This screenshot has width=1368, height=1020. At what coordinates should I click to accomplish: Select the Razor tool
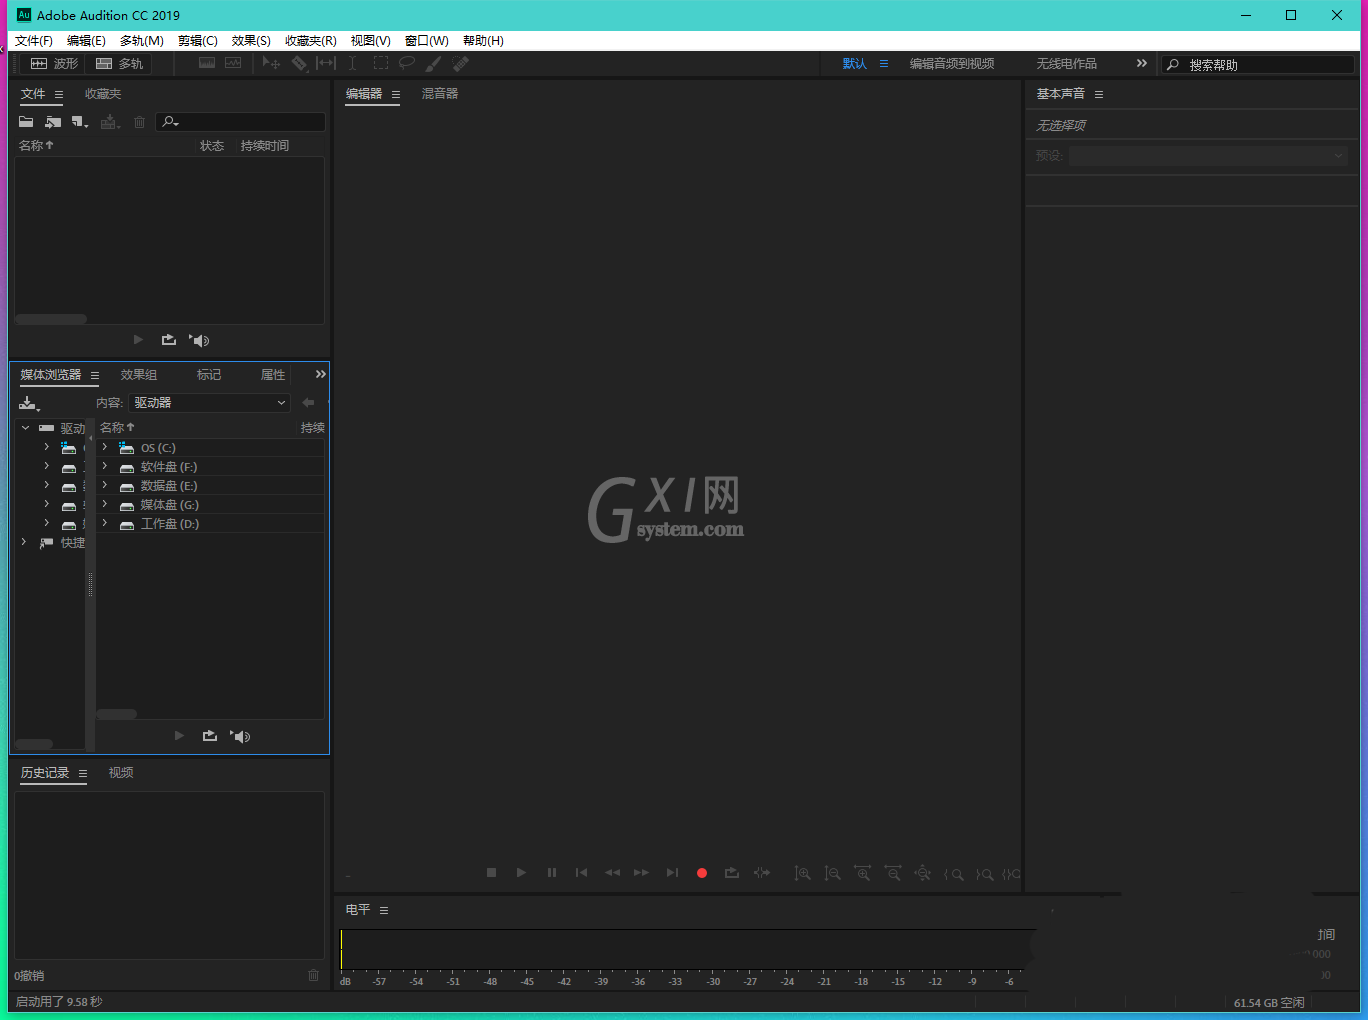[x=299, y=63]
